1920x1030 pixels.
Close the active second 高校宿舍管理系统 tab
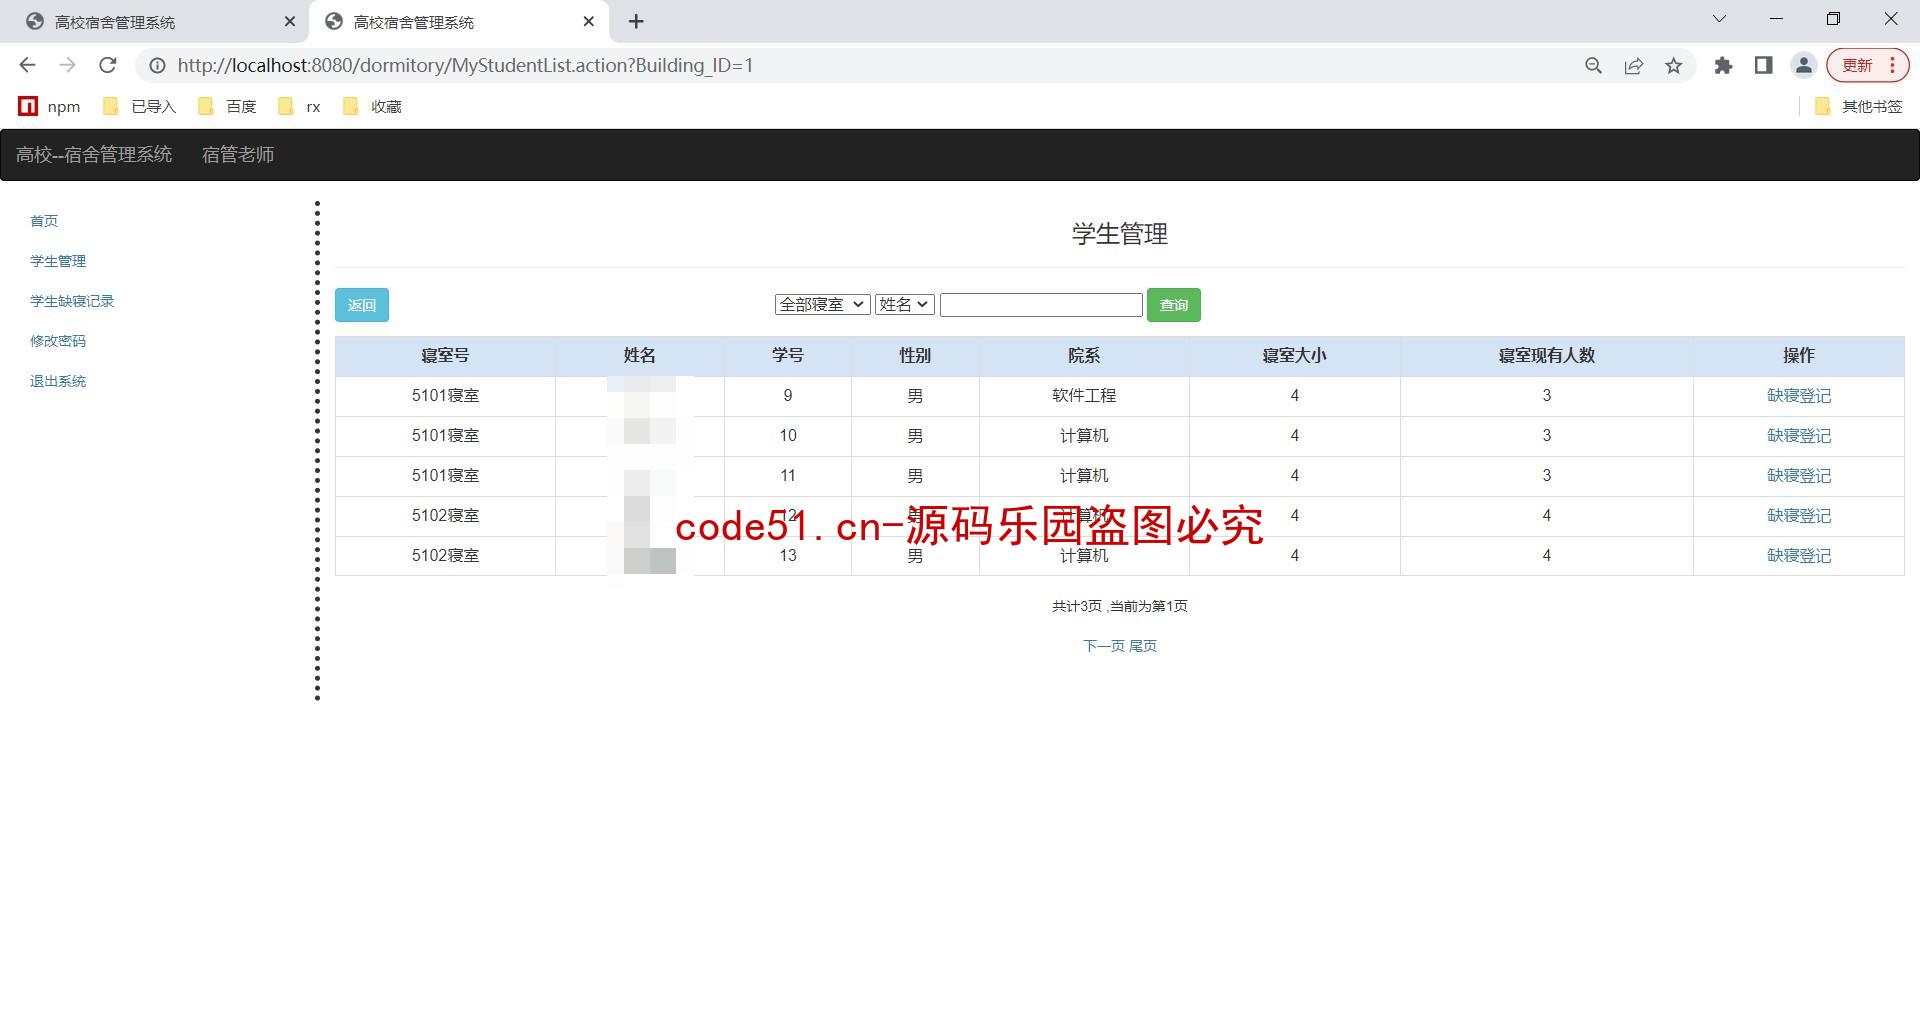[x=589, y=21]
